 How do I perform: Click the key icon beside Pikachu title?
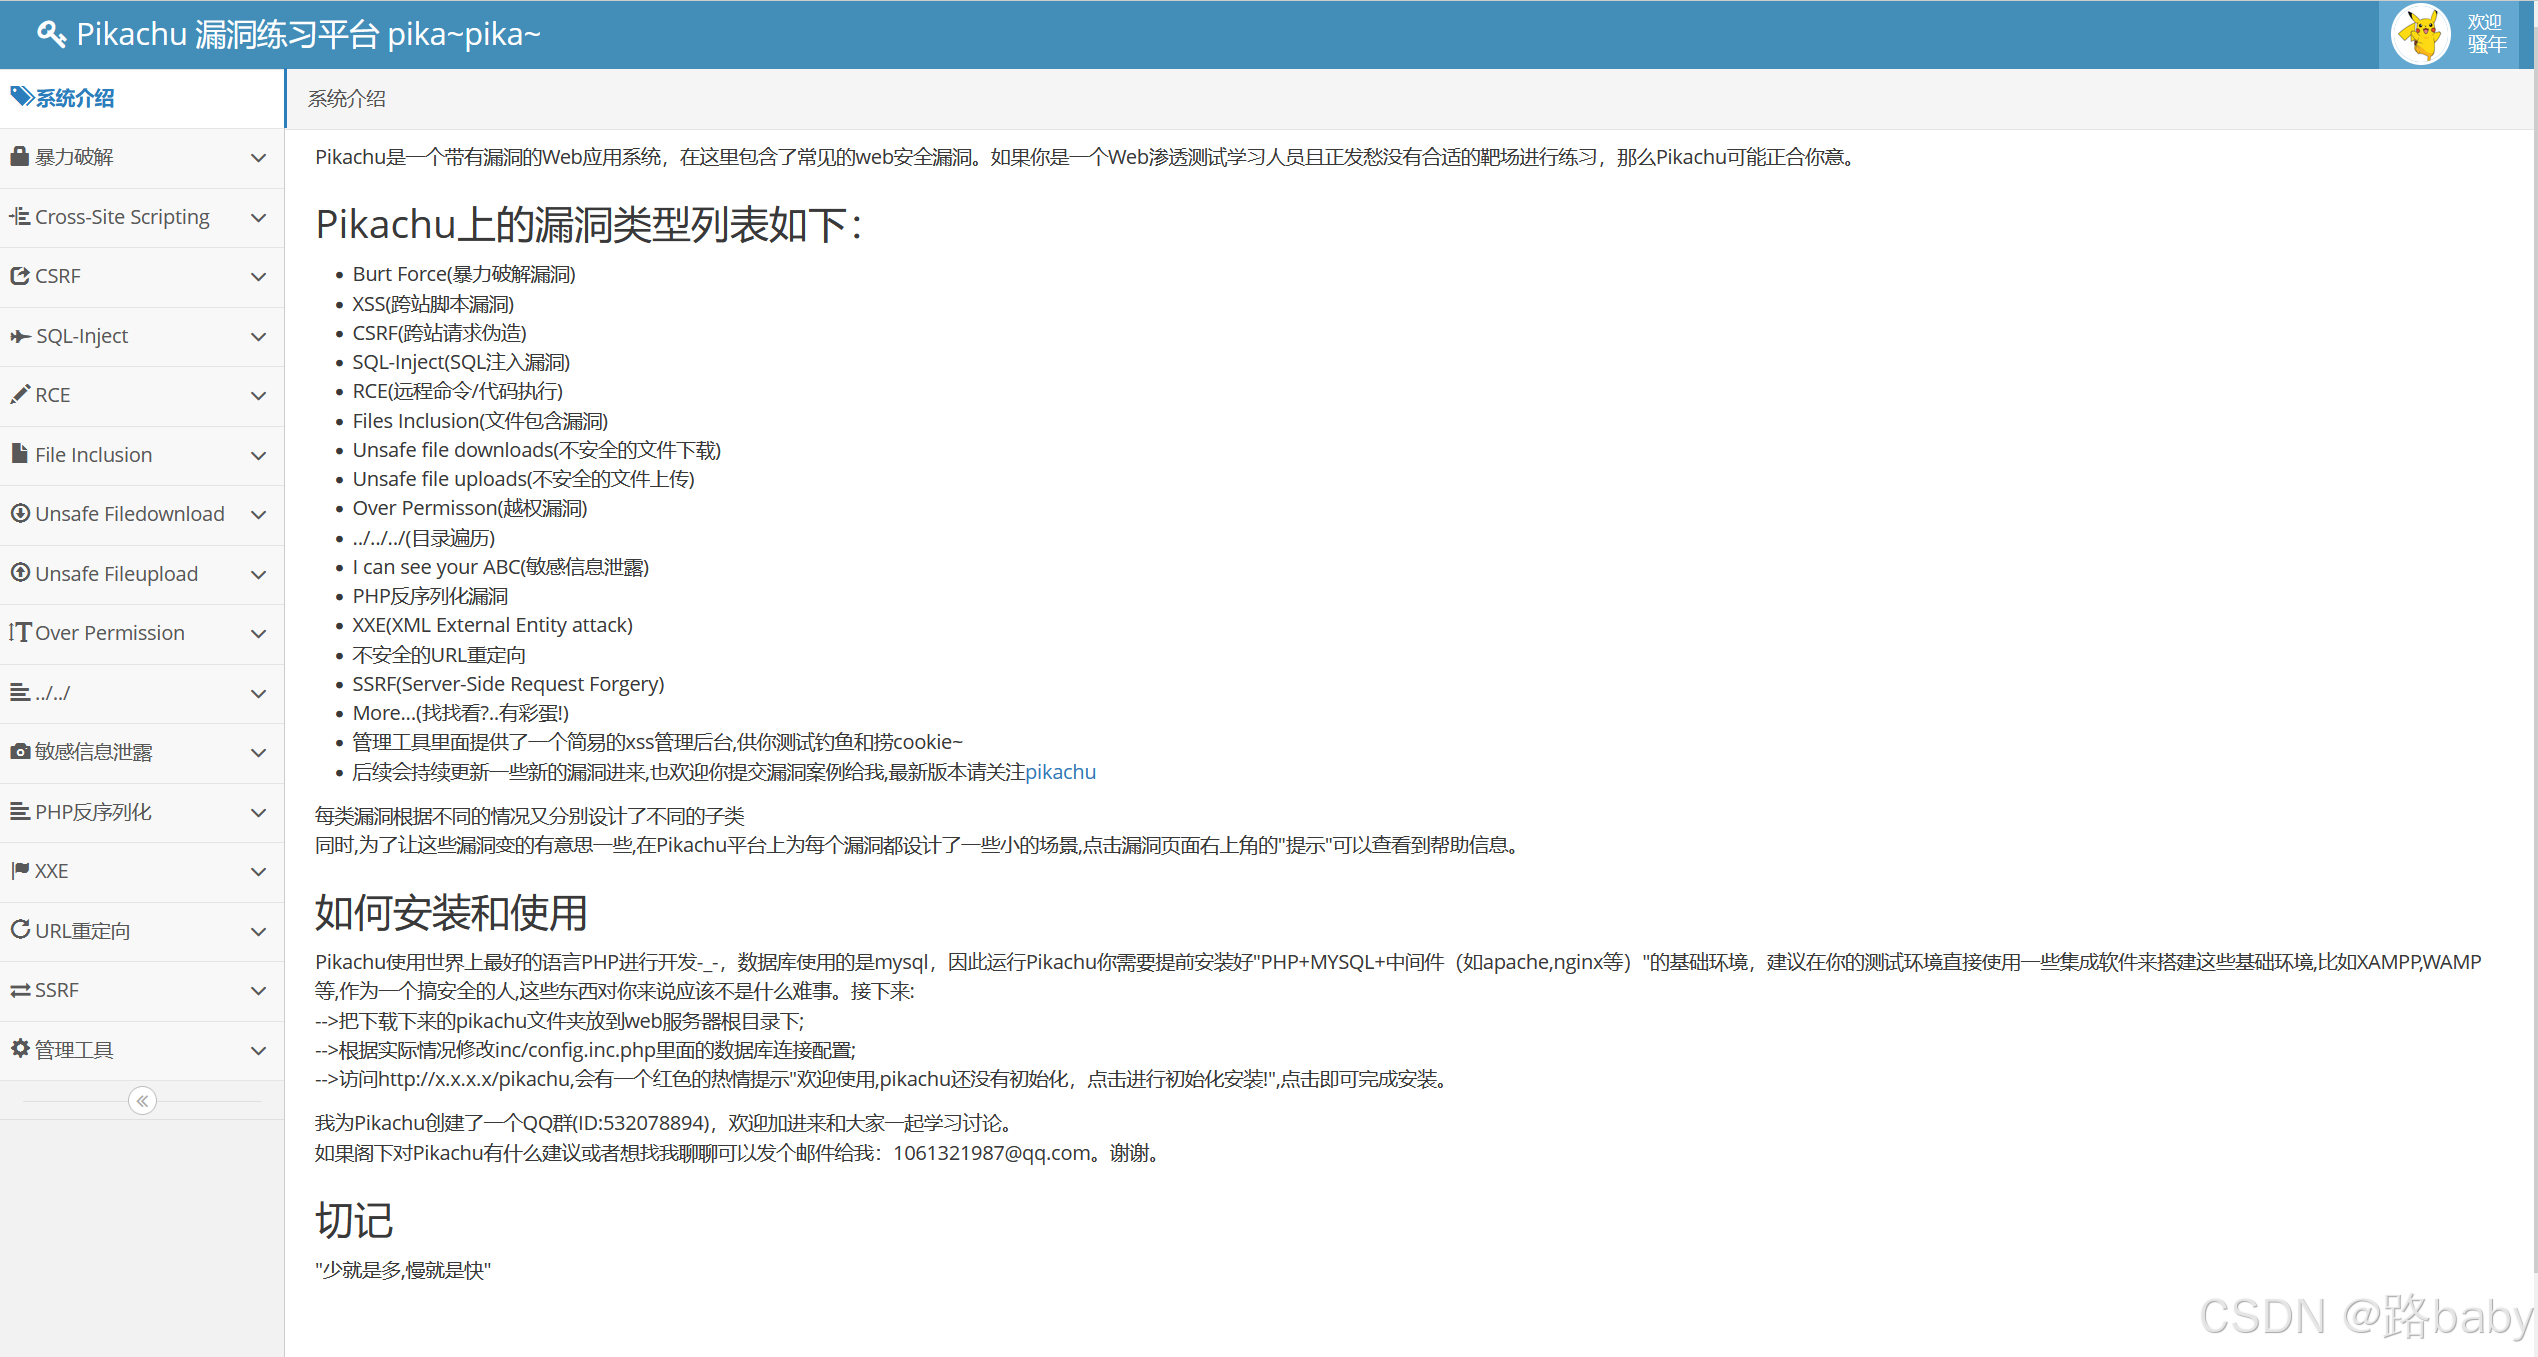[x=51, y=35]
